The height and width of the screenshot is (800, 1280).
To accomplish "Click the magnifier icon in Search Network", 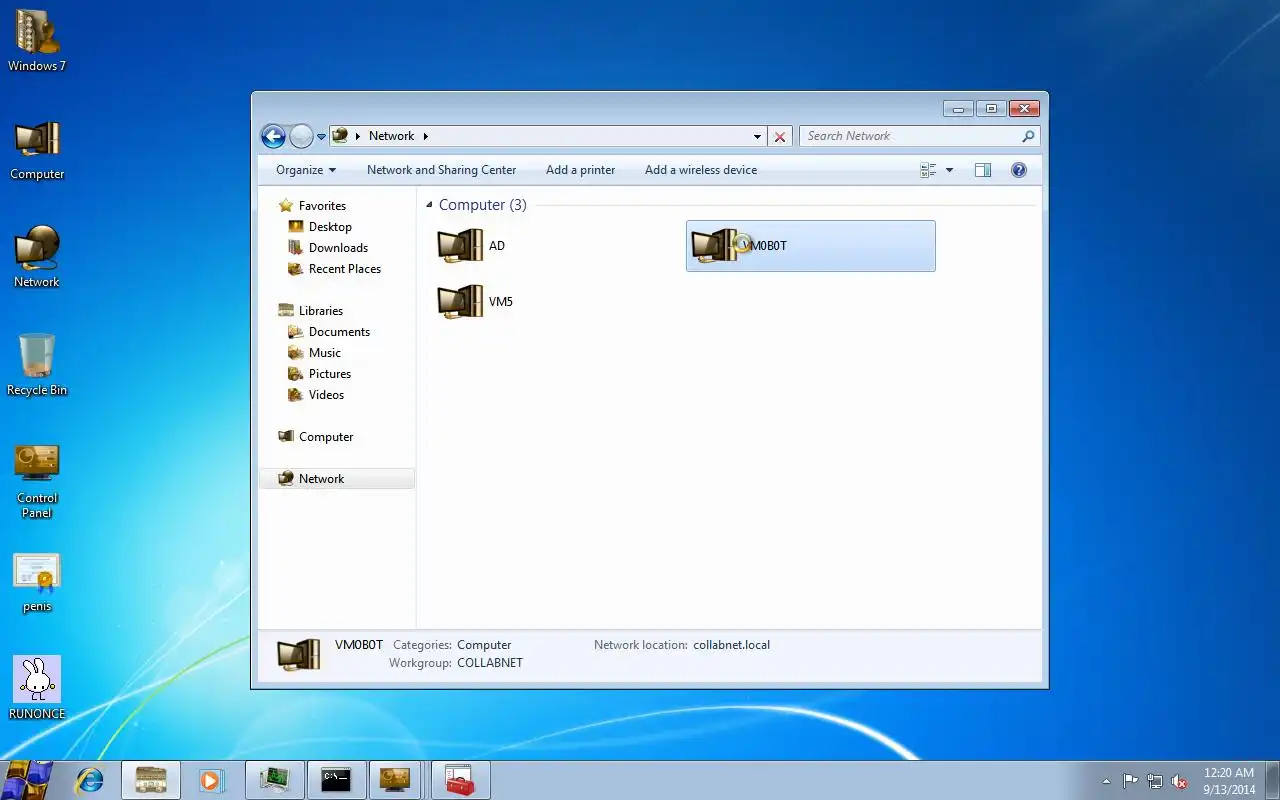I will 1028,136.
